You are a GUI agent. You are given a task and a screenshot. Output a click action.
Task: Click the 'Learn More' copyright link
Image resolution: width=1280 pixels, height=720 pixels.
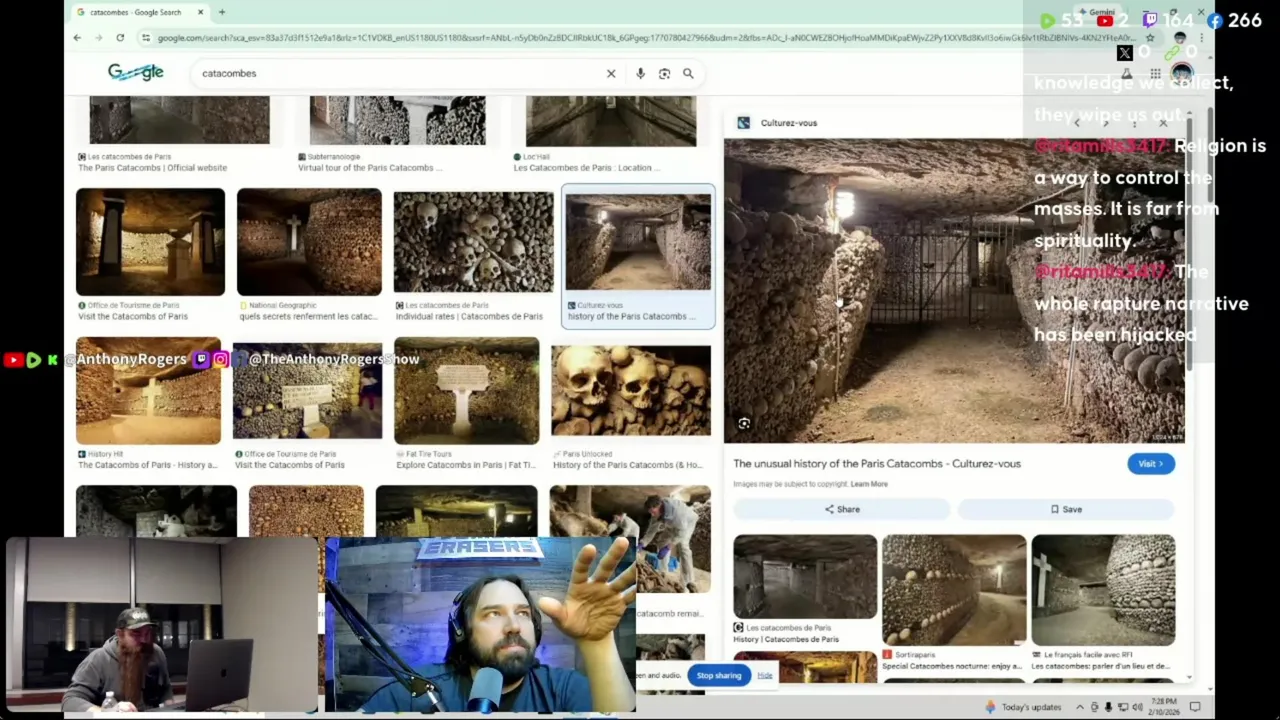coord(869,484)
